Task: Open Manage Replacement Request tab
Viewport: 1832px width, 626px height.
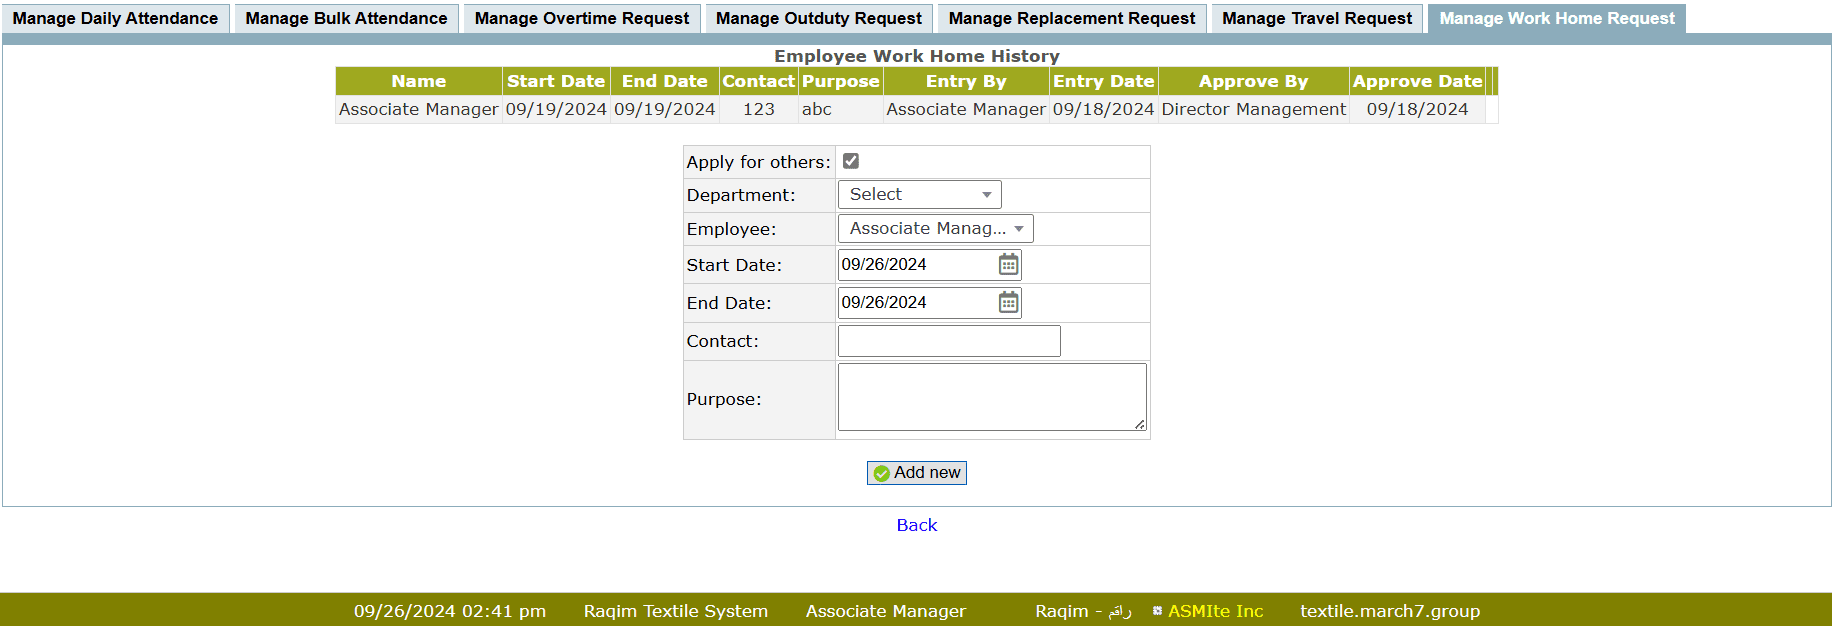Action: point(1071,19)
